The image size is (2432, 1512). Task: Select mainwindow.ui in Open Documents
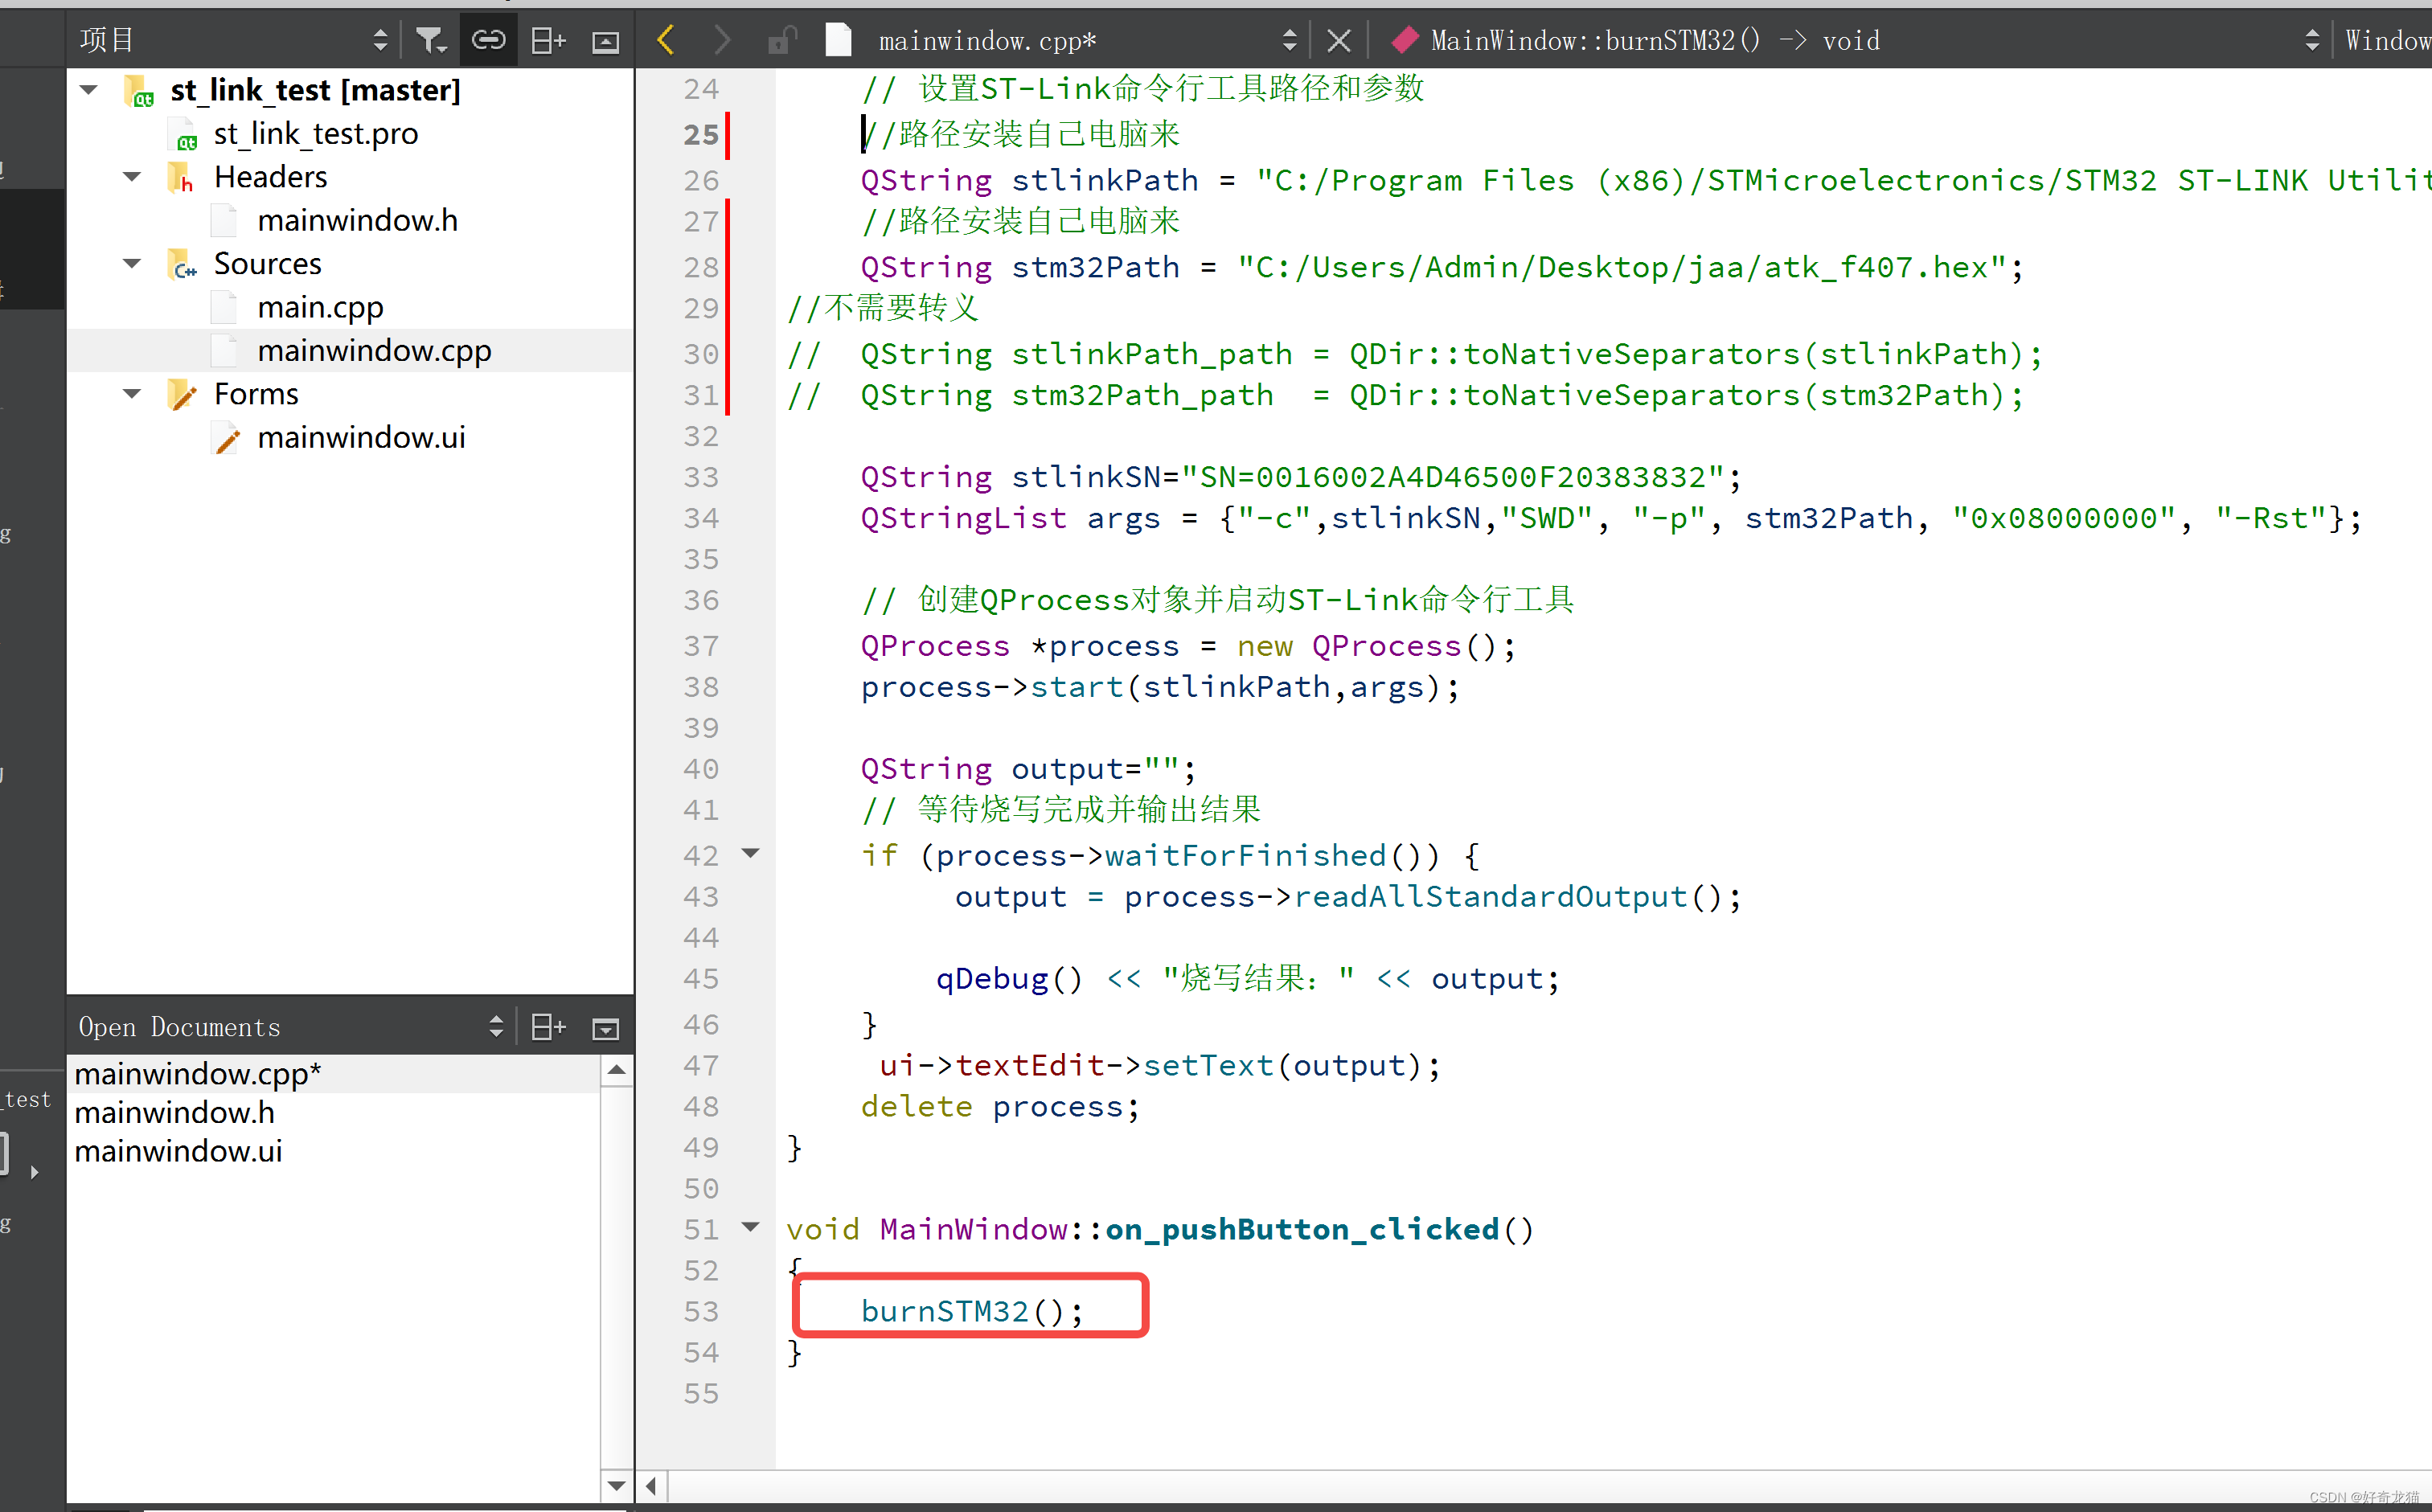coord(178,1151)
